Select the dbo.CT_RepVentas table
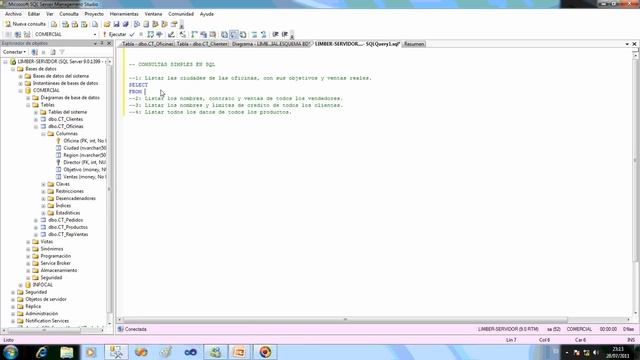This screenshot has width=640, height=360. [x=68, y=234]
